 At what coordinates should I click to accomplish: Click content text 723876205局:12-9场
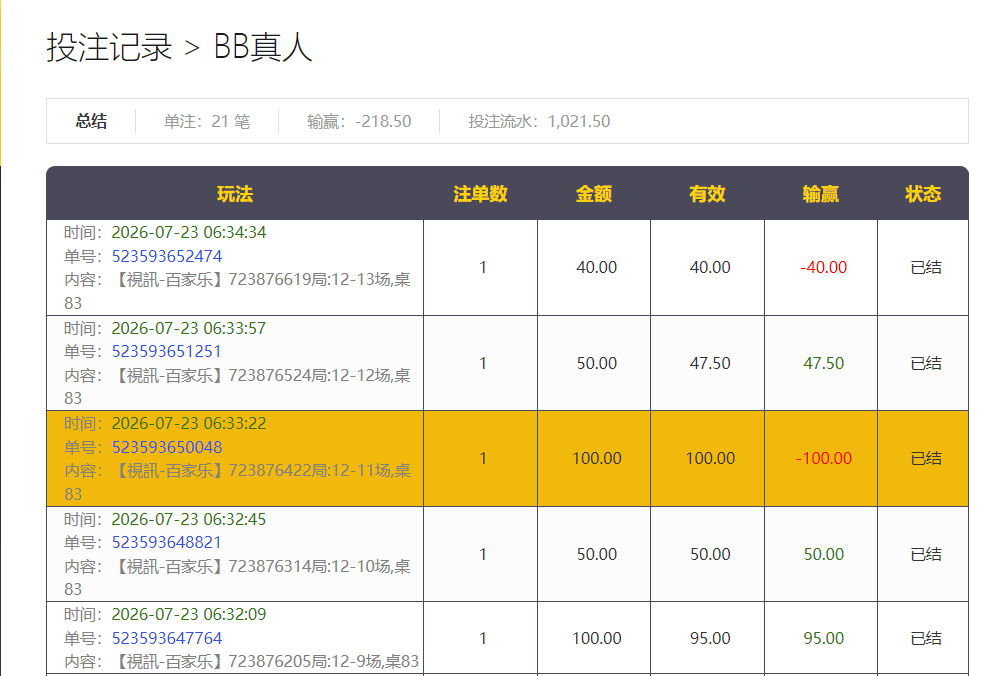tap(305, 661)
